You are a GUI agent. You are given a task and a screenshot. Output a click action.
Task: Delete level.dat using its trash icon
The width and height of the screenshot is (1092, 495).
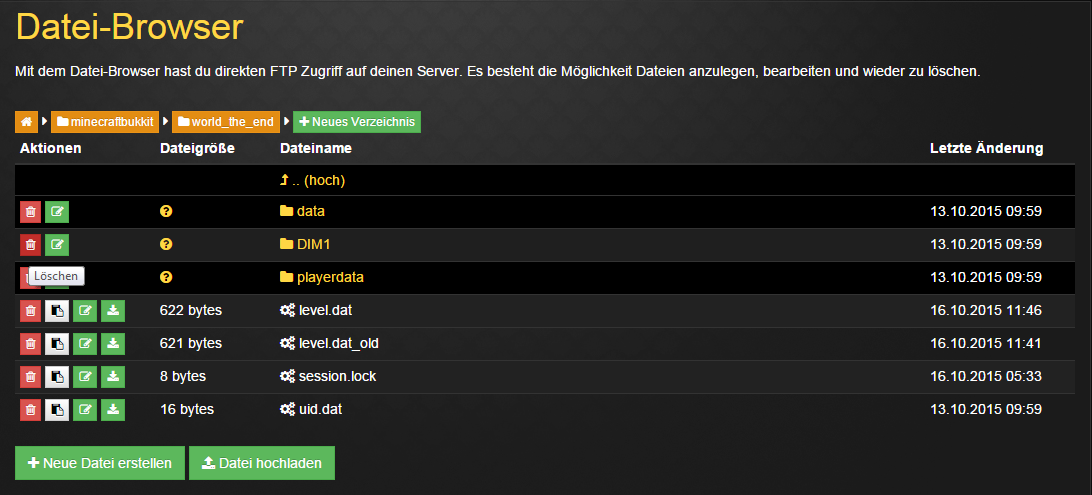(x=30, y=310)
